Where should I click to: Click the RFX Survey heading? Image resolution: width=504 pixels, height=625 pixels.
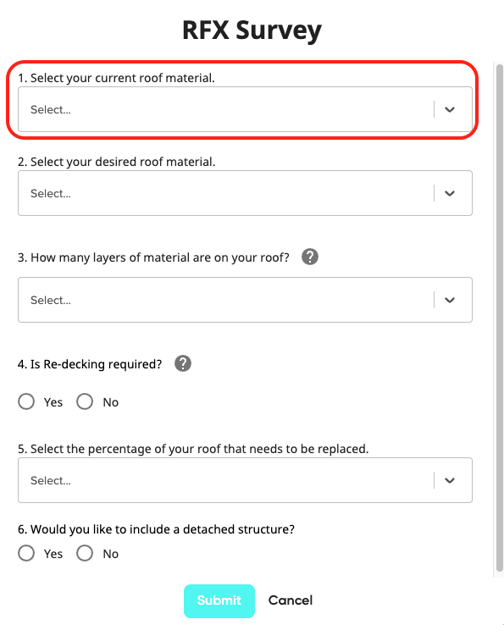[x=252, y=30]
